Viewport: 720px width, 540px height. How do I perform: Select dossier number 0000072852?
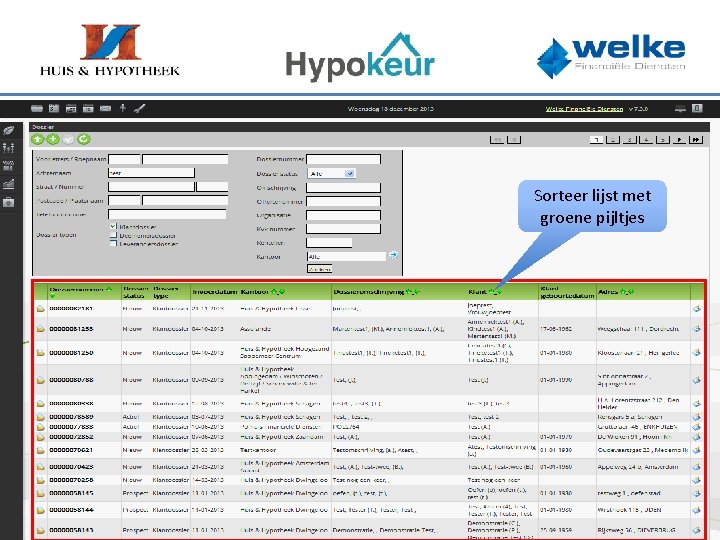click(71, 437)
